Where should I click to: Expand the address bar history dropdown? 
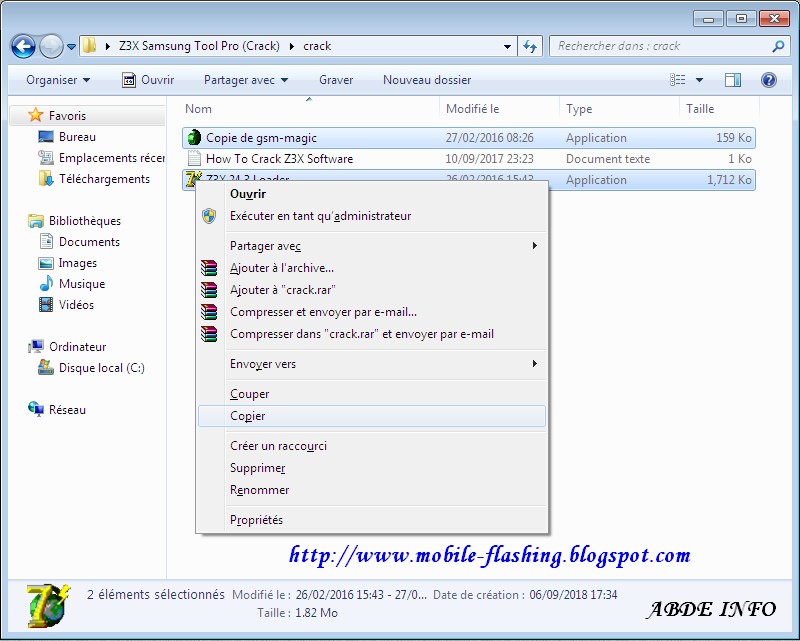pos(507,46)
